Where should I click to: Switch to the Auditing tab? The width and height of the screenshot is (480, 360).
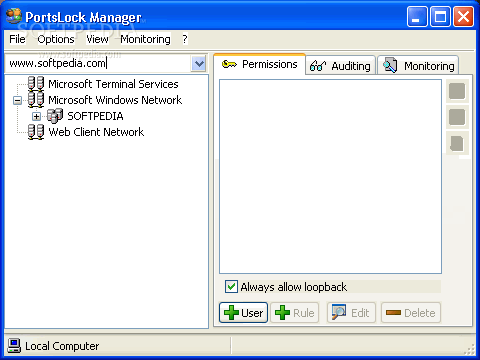coord(341,65)
